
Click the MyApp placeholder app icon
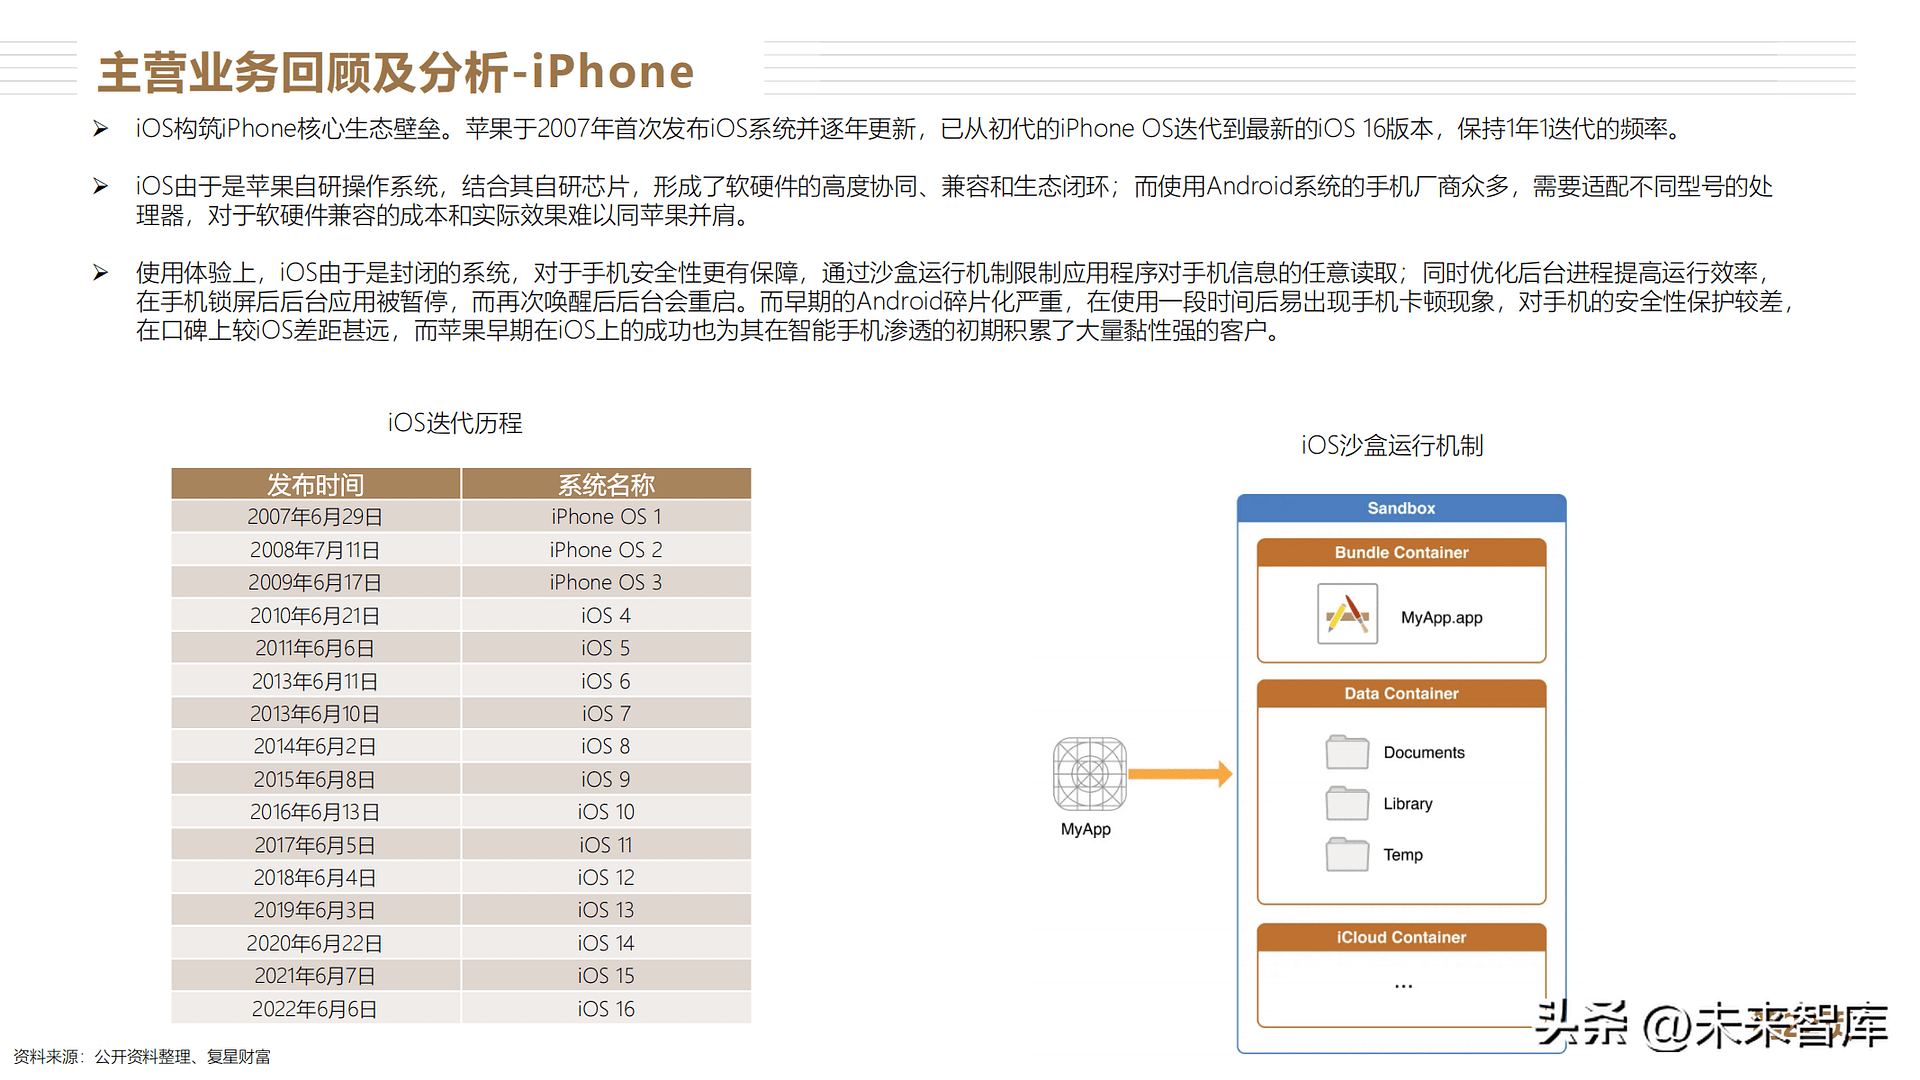[1089, 774]
